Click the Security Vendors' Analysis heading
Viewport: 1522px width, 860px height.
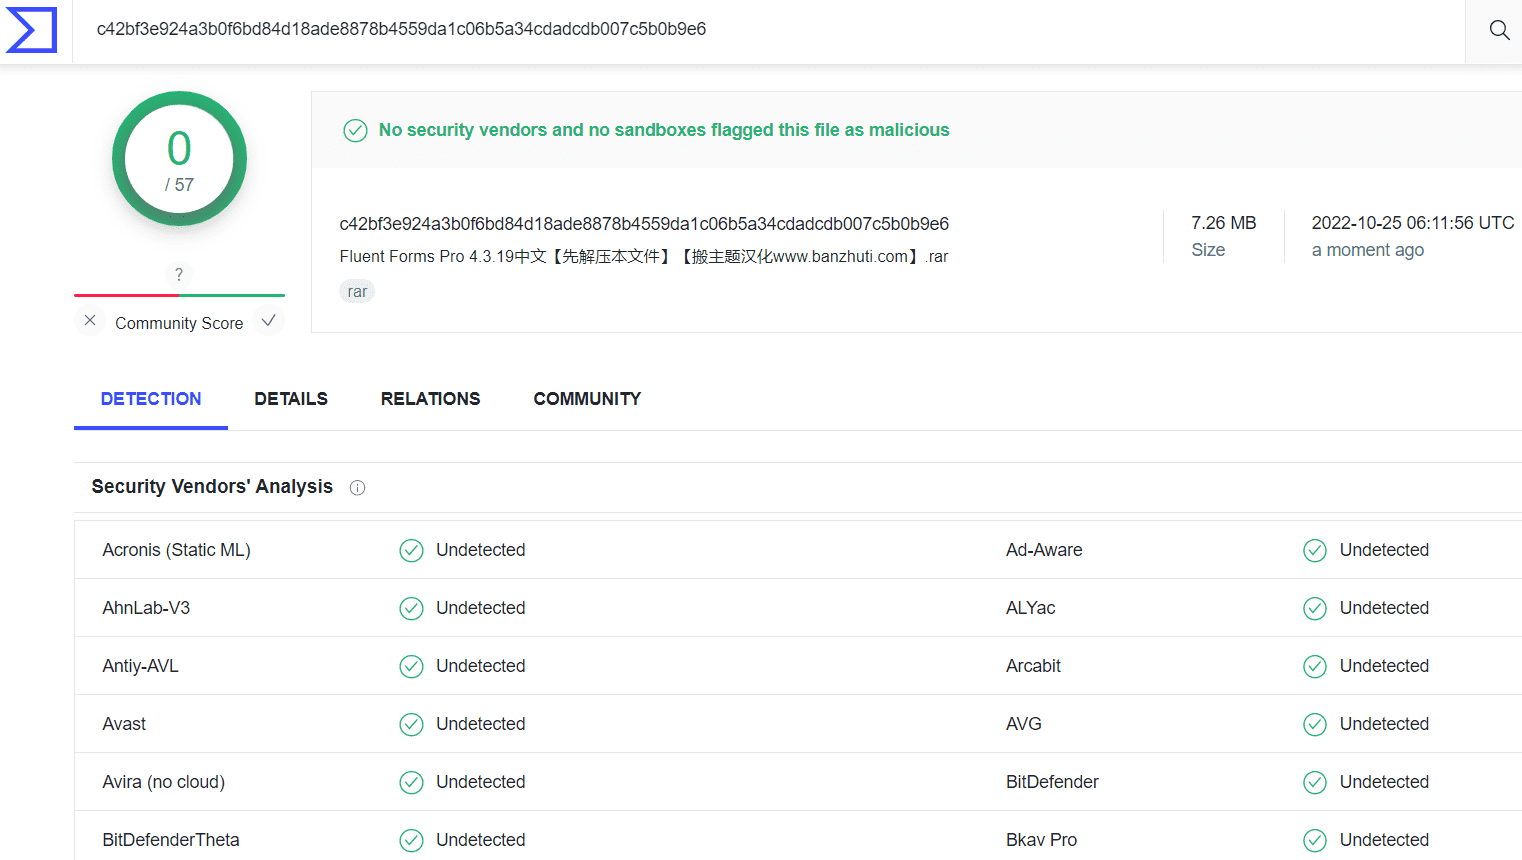212,487
